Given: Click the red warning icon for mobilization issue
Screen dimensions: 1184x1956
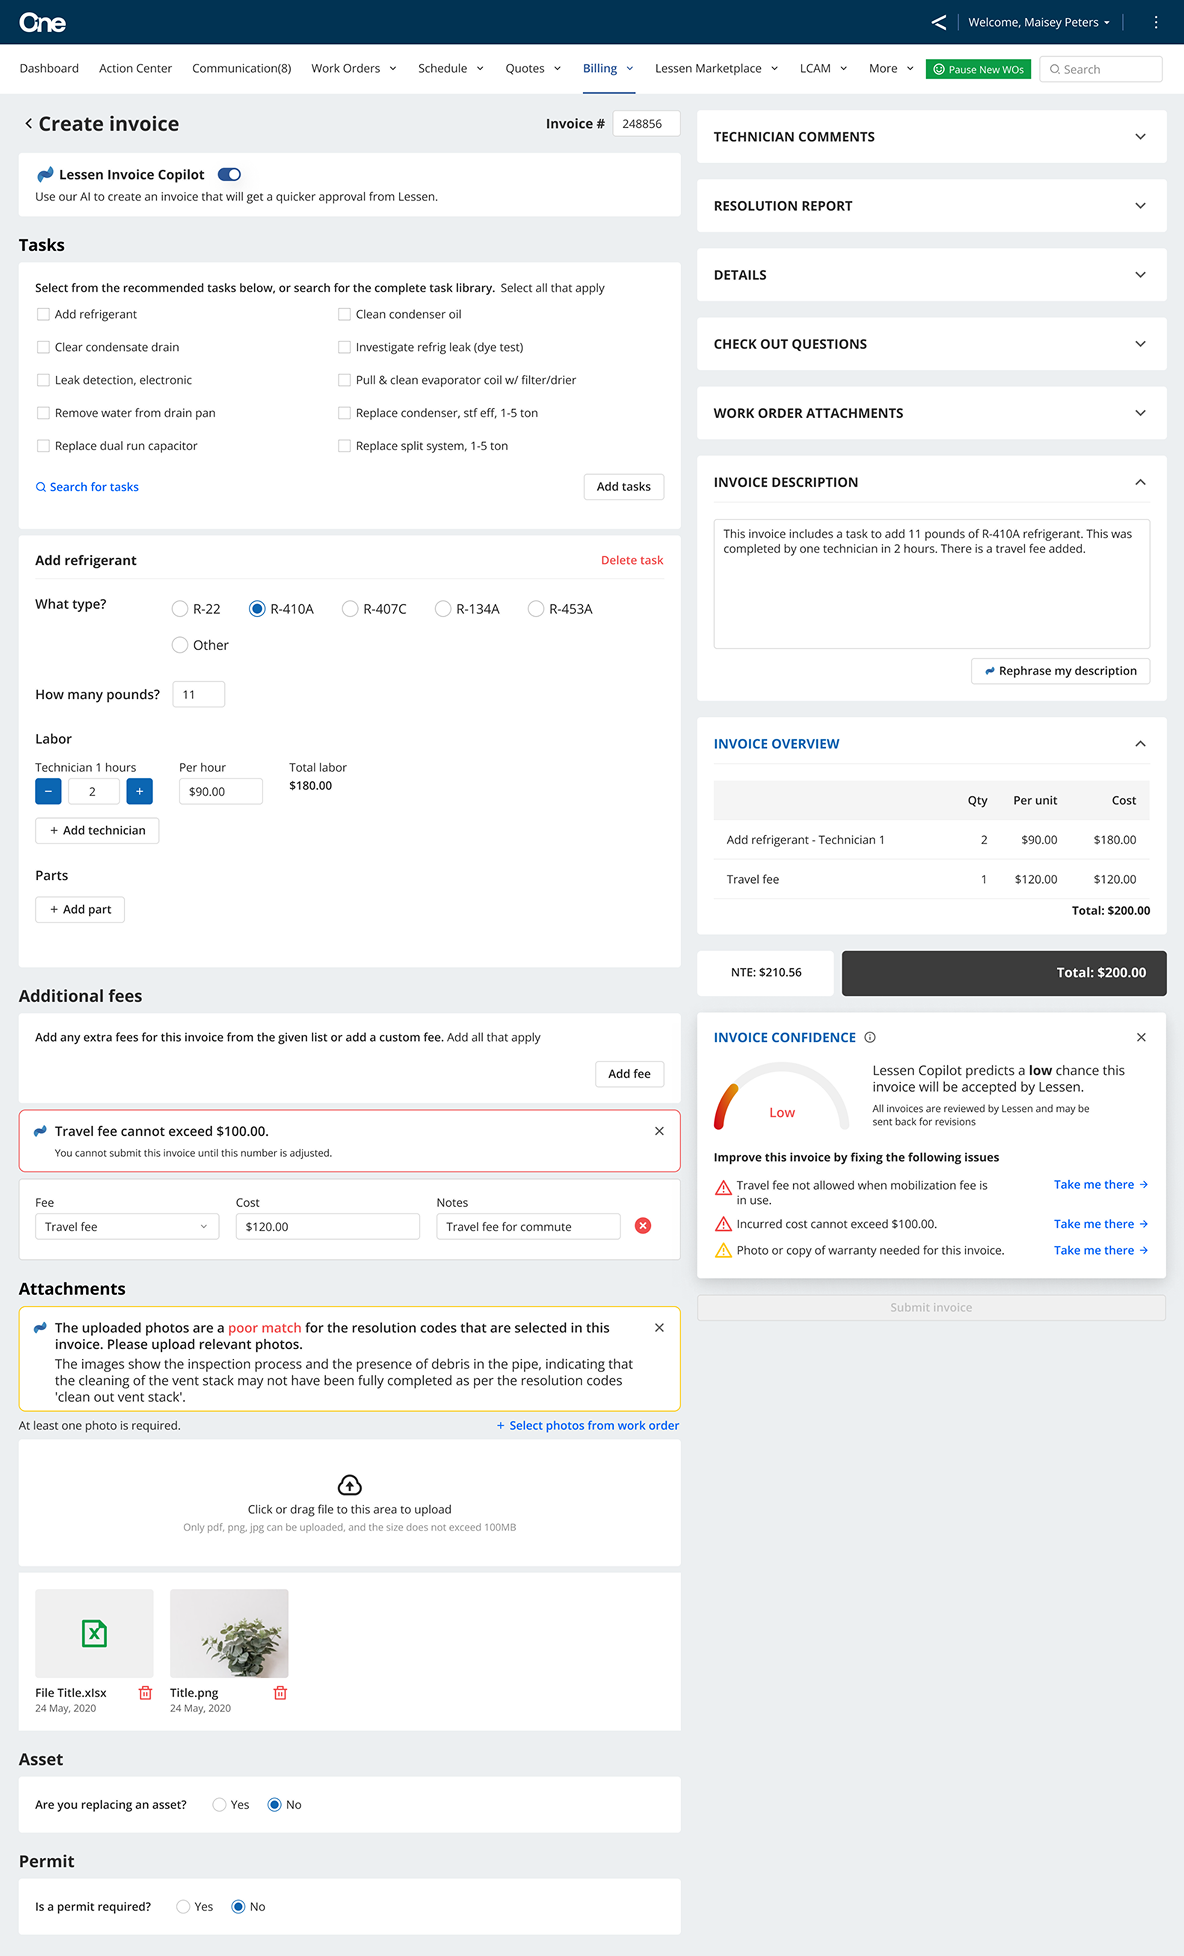Looking at the screenshot, I should coord(723,1188).
